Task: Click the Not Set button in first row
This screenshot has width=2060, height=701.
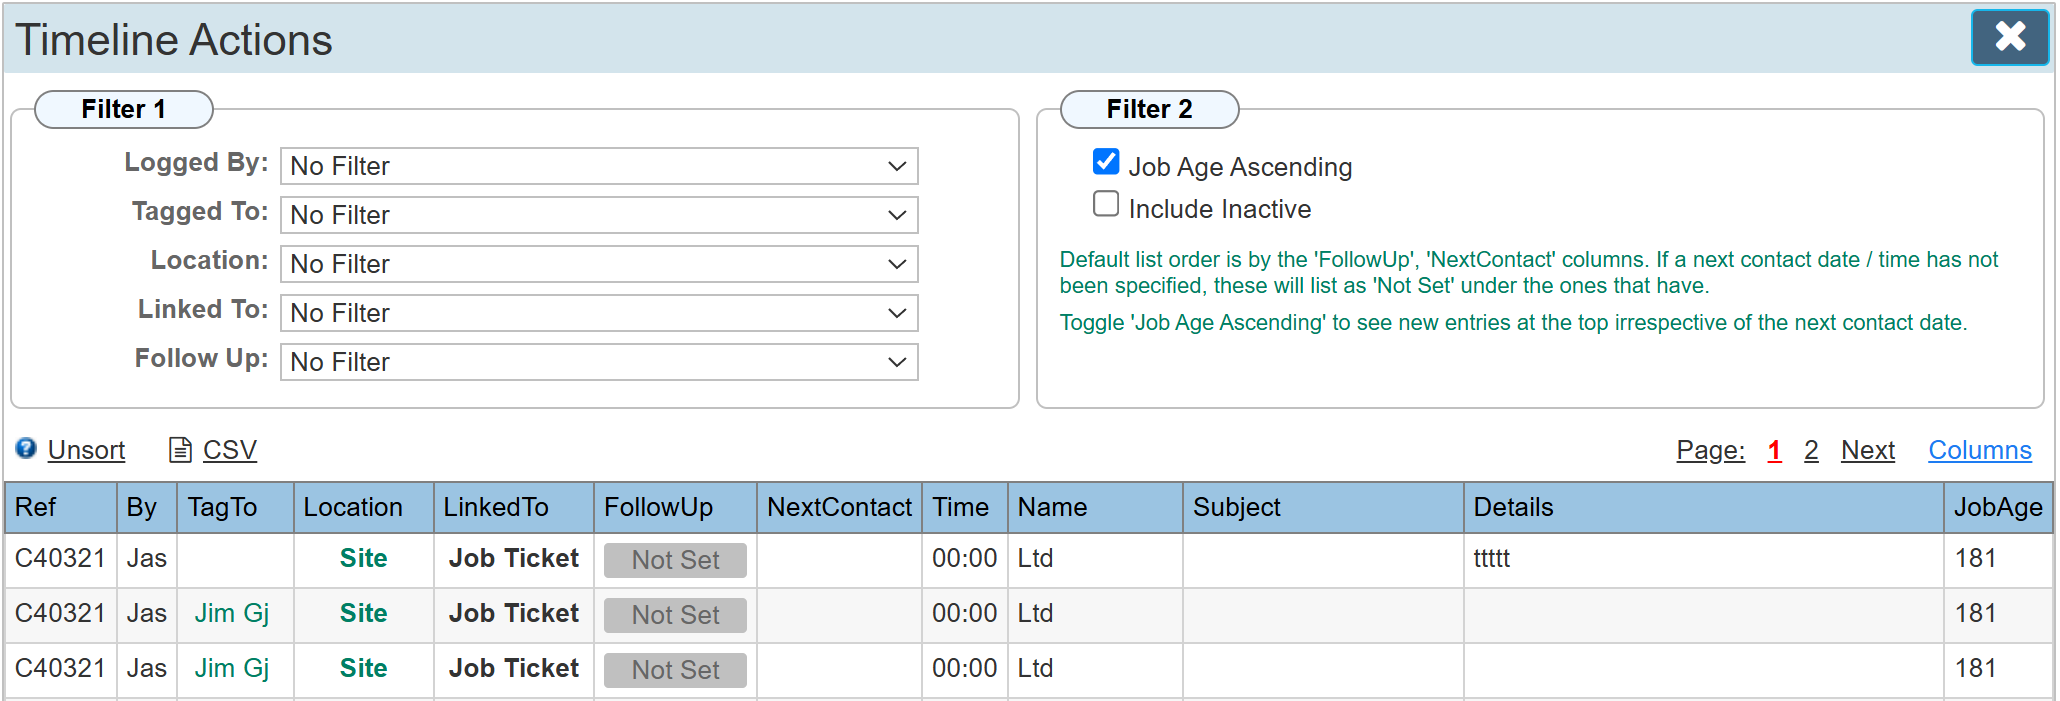Action: (x=675, y=560)
